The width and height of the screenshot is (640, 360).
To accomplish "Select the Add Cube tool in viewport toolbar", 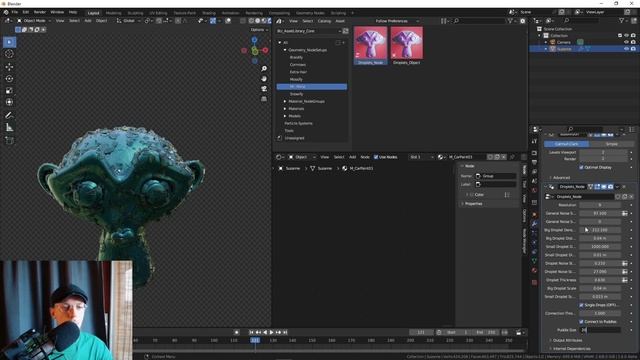I will [9, 141].
